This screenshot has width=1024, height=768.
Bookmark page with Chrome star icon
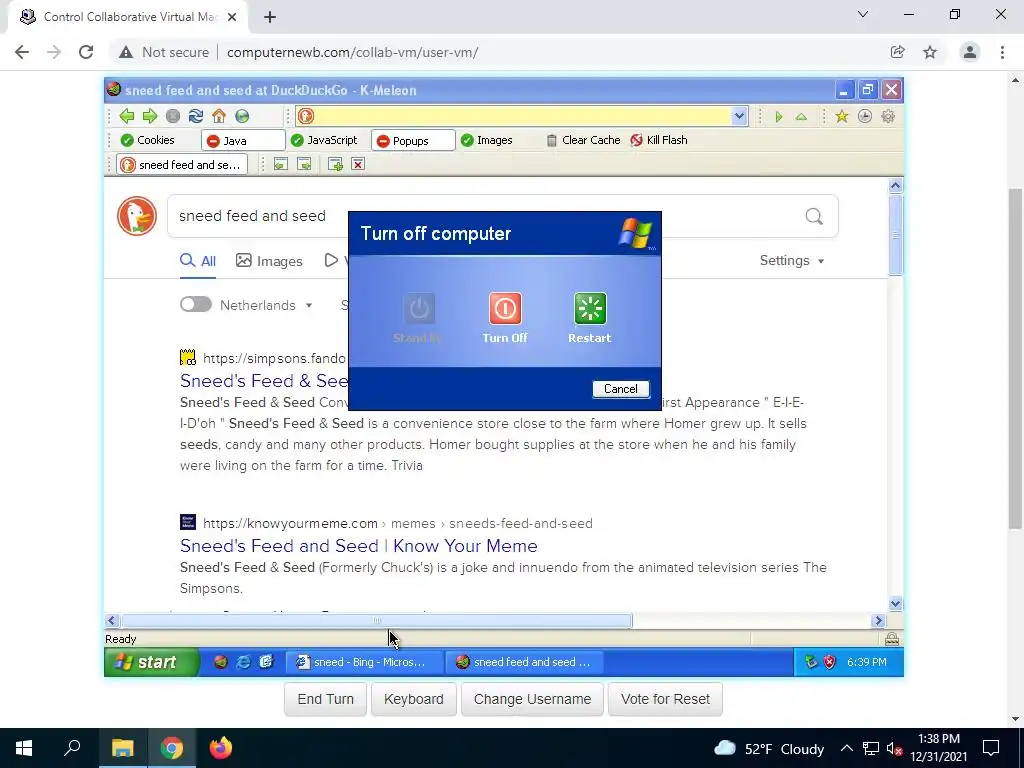[x=930, y=52]
